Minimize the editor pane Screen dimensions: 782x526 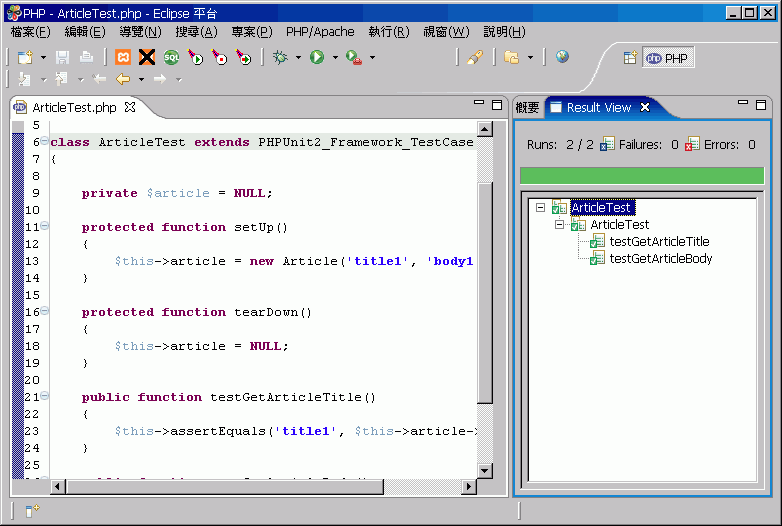pyautogui.click(x=479, y=104)
